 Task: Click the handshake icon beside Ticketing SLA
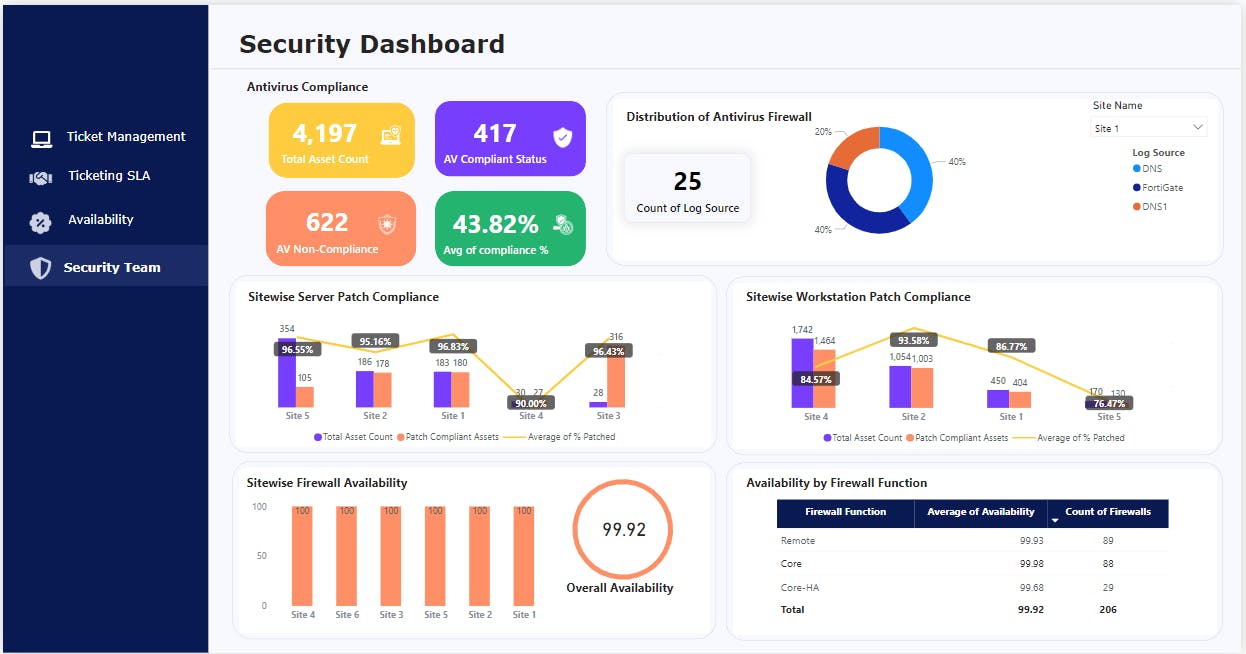(40, 176)
